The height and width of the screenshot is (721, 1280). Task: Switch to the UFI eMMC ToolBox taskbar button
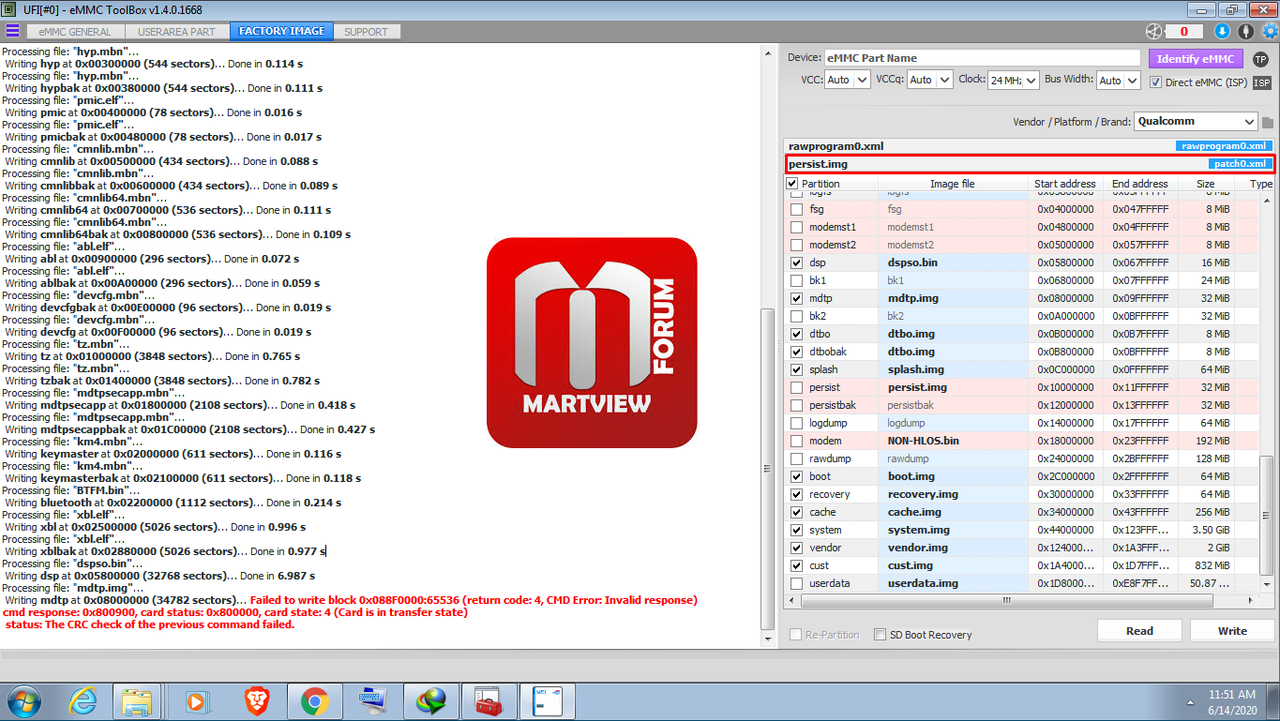point(548,701)
